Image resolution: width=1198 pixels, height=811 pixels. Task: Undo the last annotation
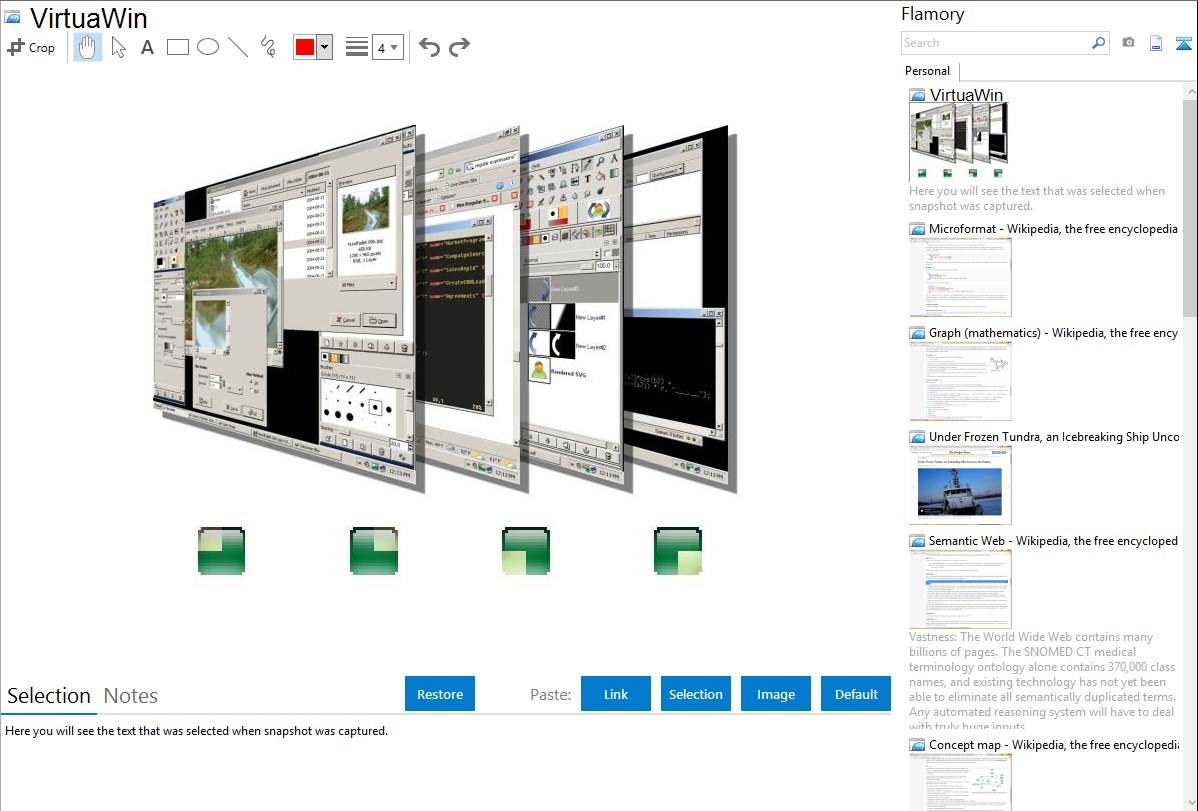(429, 47)
